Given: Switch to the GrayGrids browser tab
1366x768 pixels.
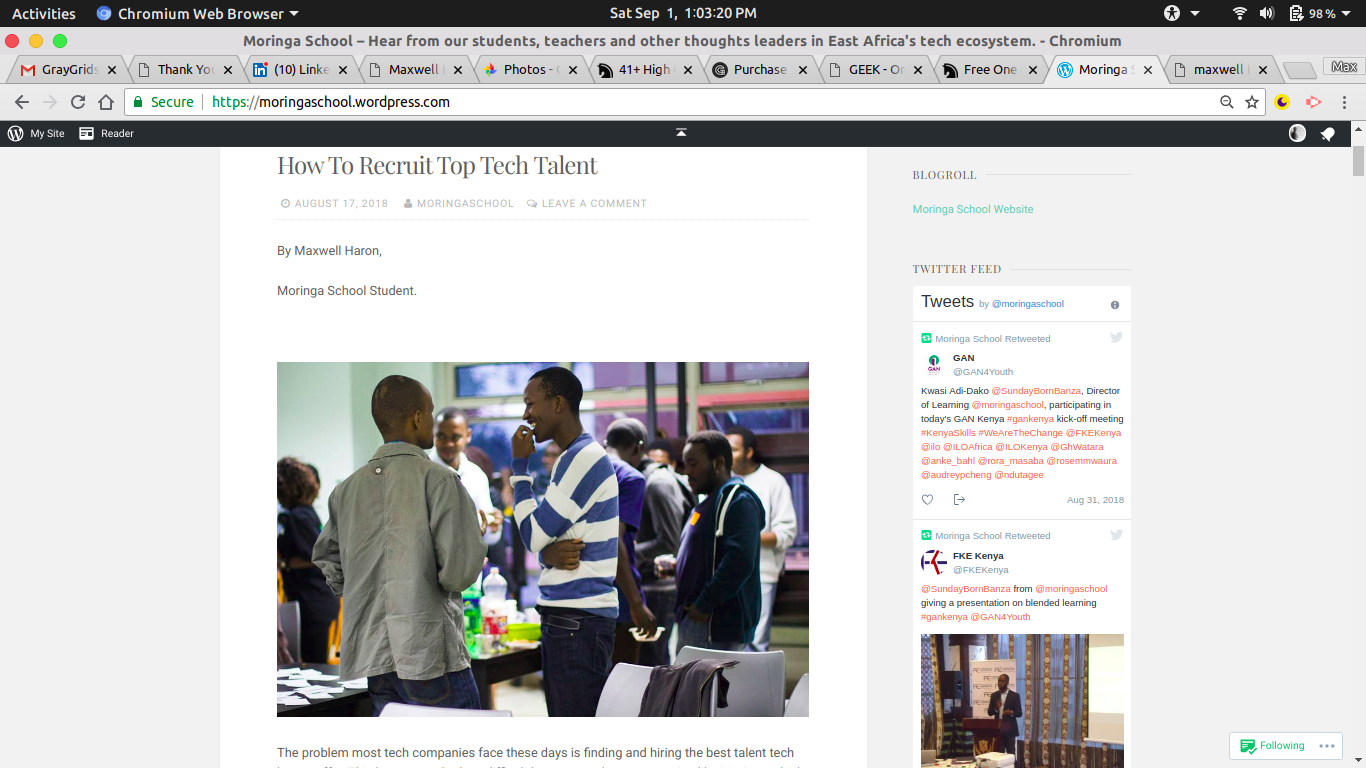Looking at the screenshot, I should [68, 70].
